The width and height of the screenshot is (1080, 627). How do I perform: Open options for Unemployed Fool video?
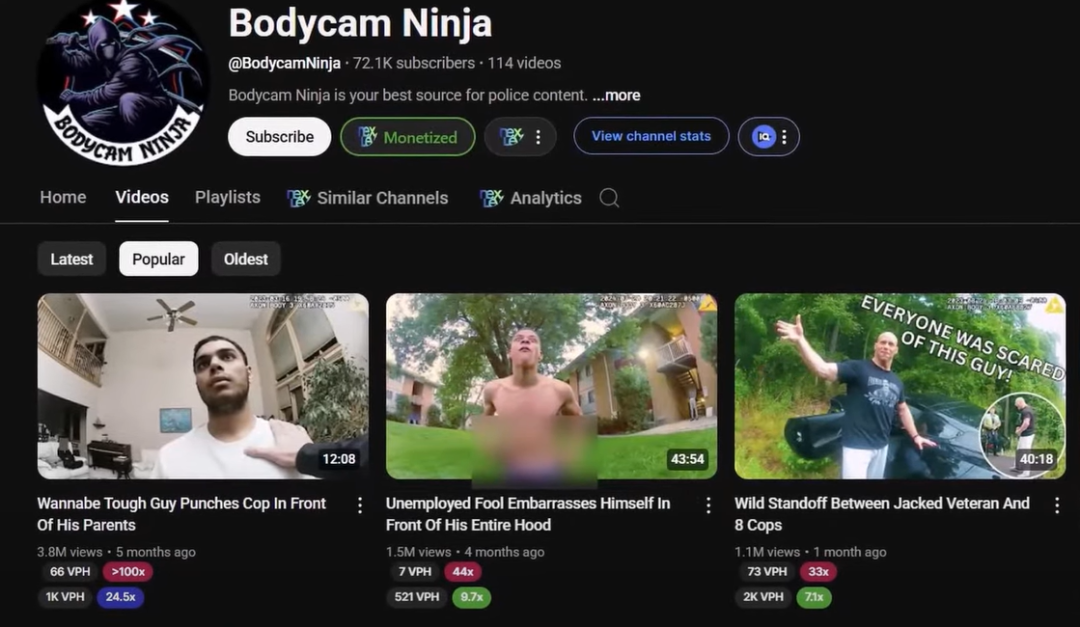click(x=708, y=506)
